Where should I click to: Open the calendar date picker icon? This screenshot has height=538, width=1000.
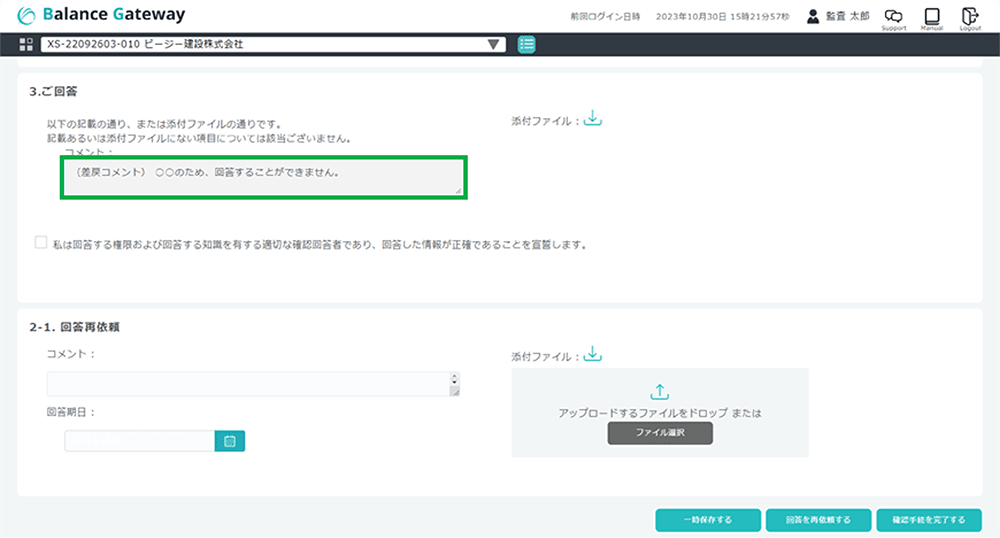click(230, 441)
